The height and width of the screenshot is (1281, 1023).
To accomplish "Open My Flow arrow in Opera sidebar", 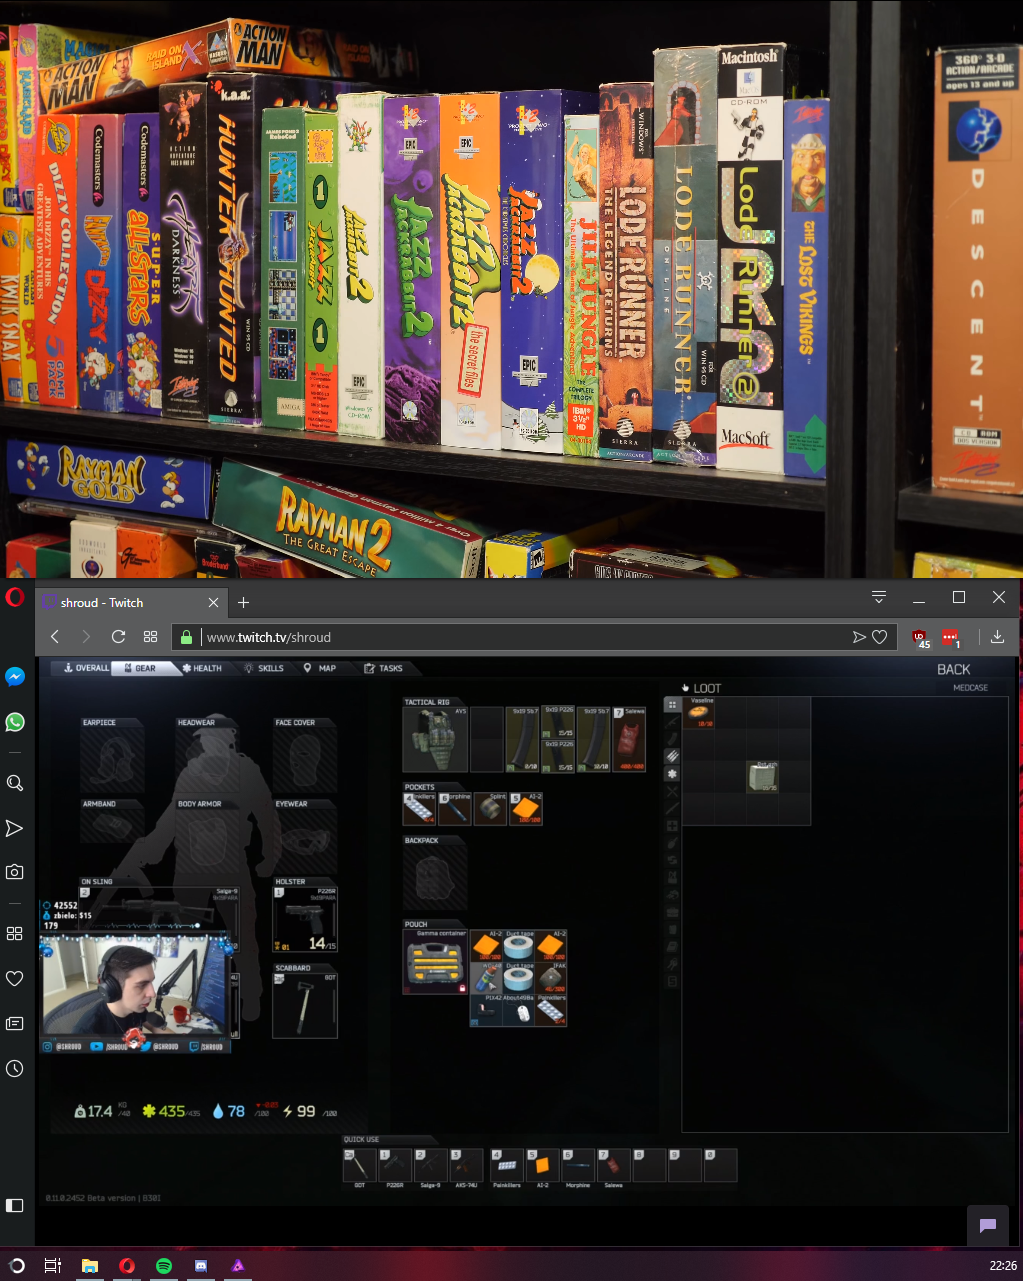I will click(x=14, y=828).
